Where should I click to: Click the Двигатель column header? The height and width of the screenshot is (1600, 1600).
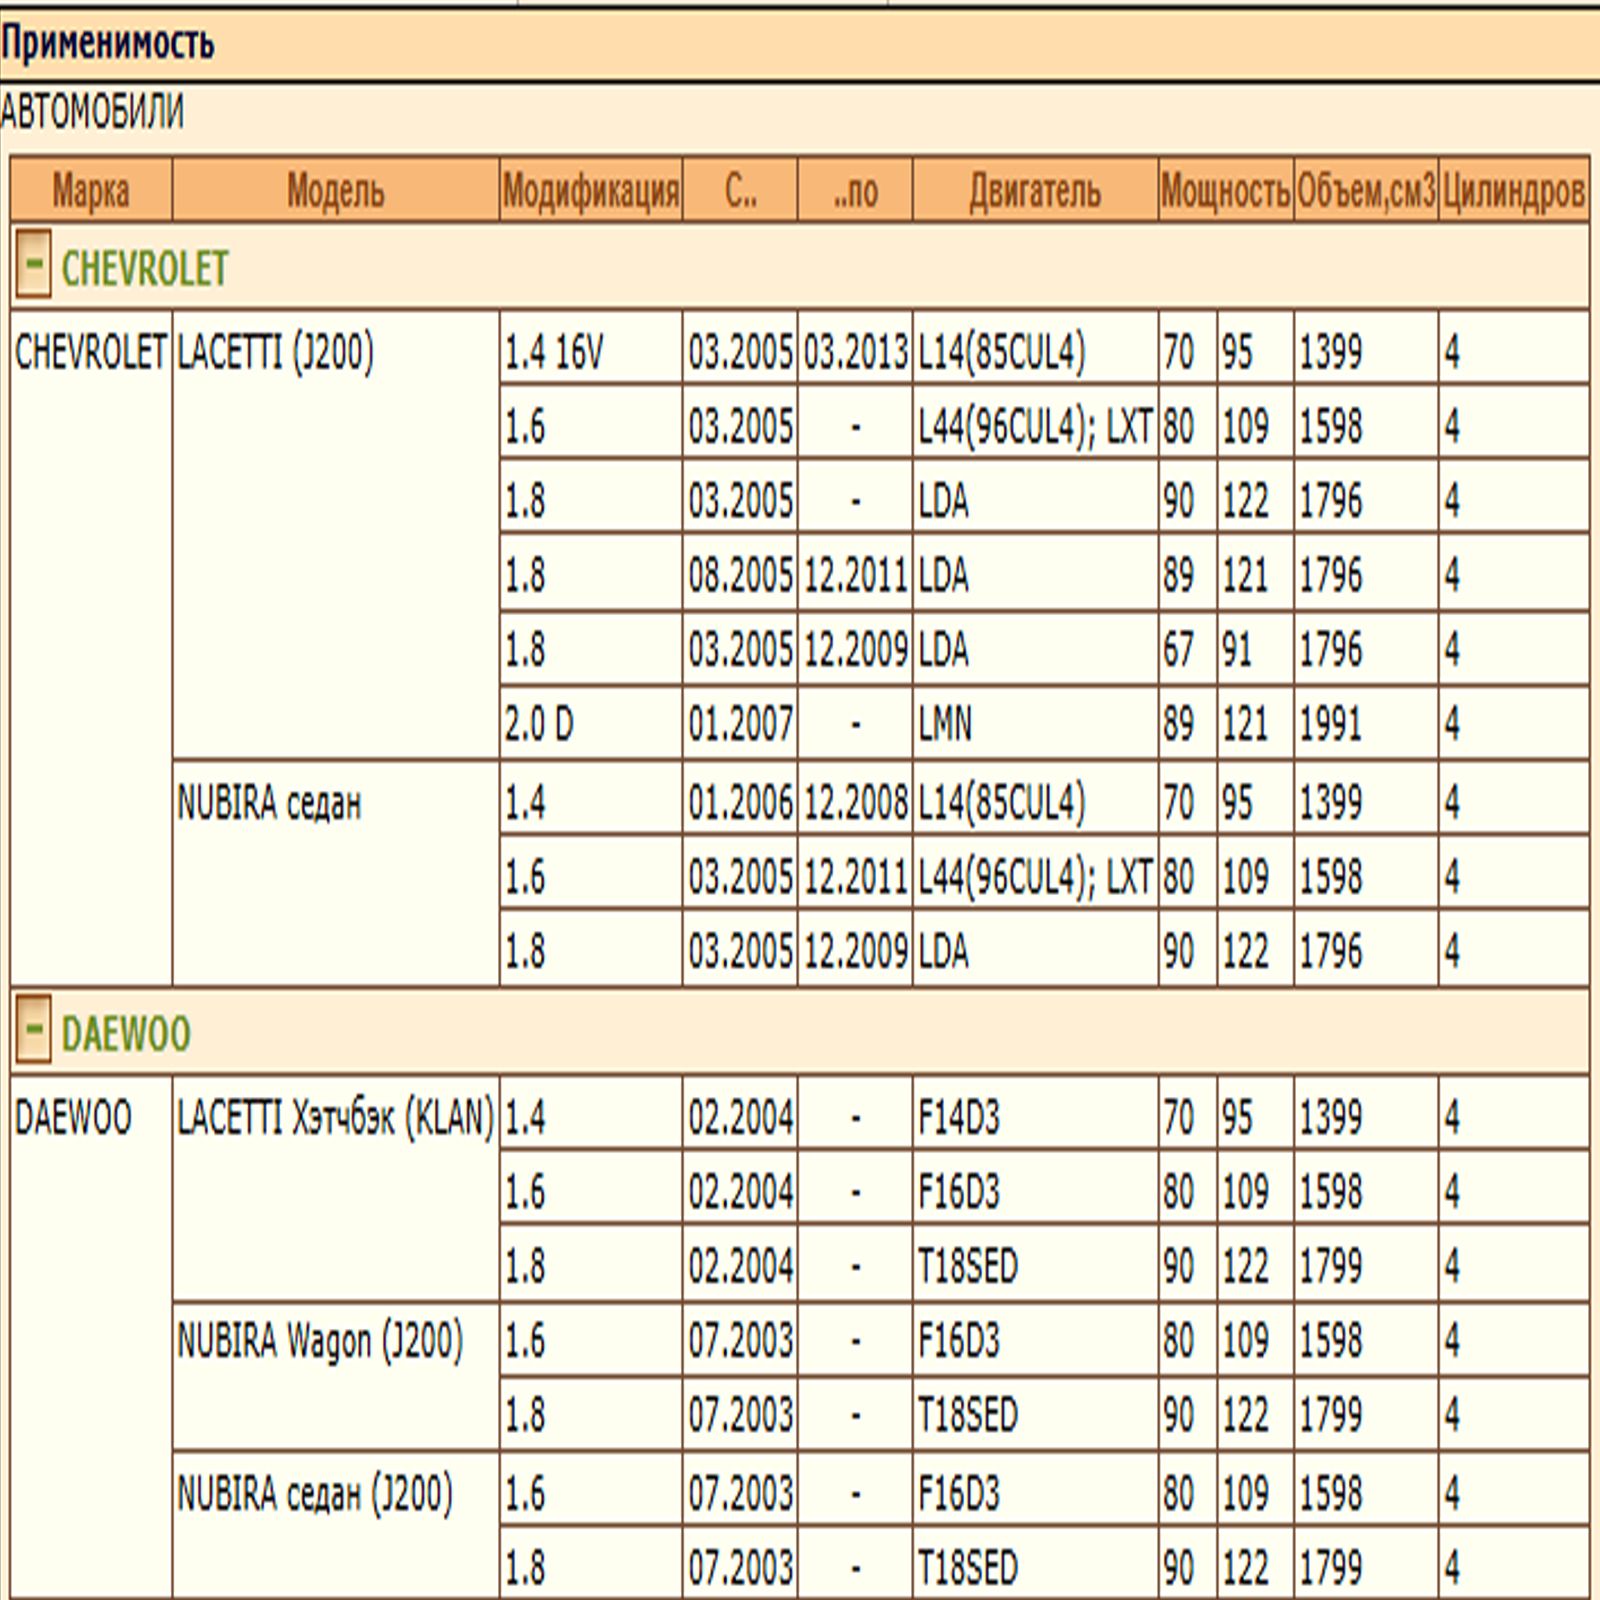(x=1035, y=189)
